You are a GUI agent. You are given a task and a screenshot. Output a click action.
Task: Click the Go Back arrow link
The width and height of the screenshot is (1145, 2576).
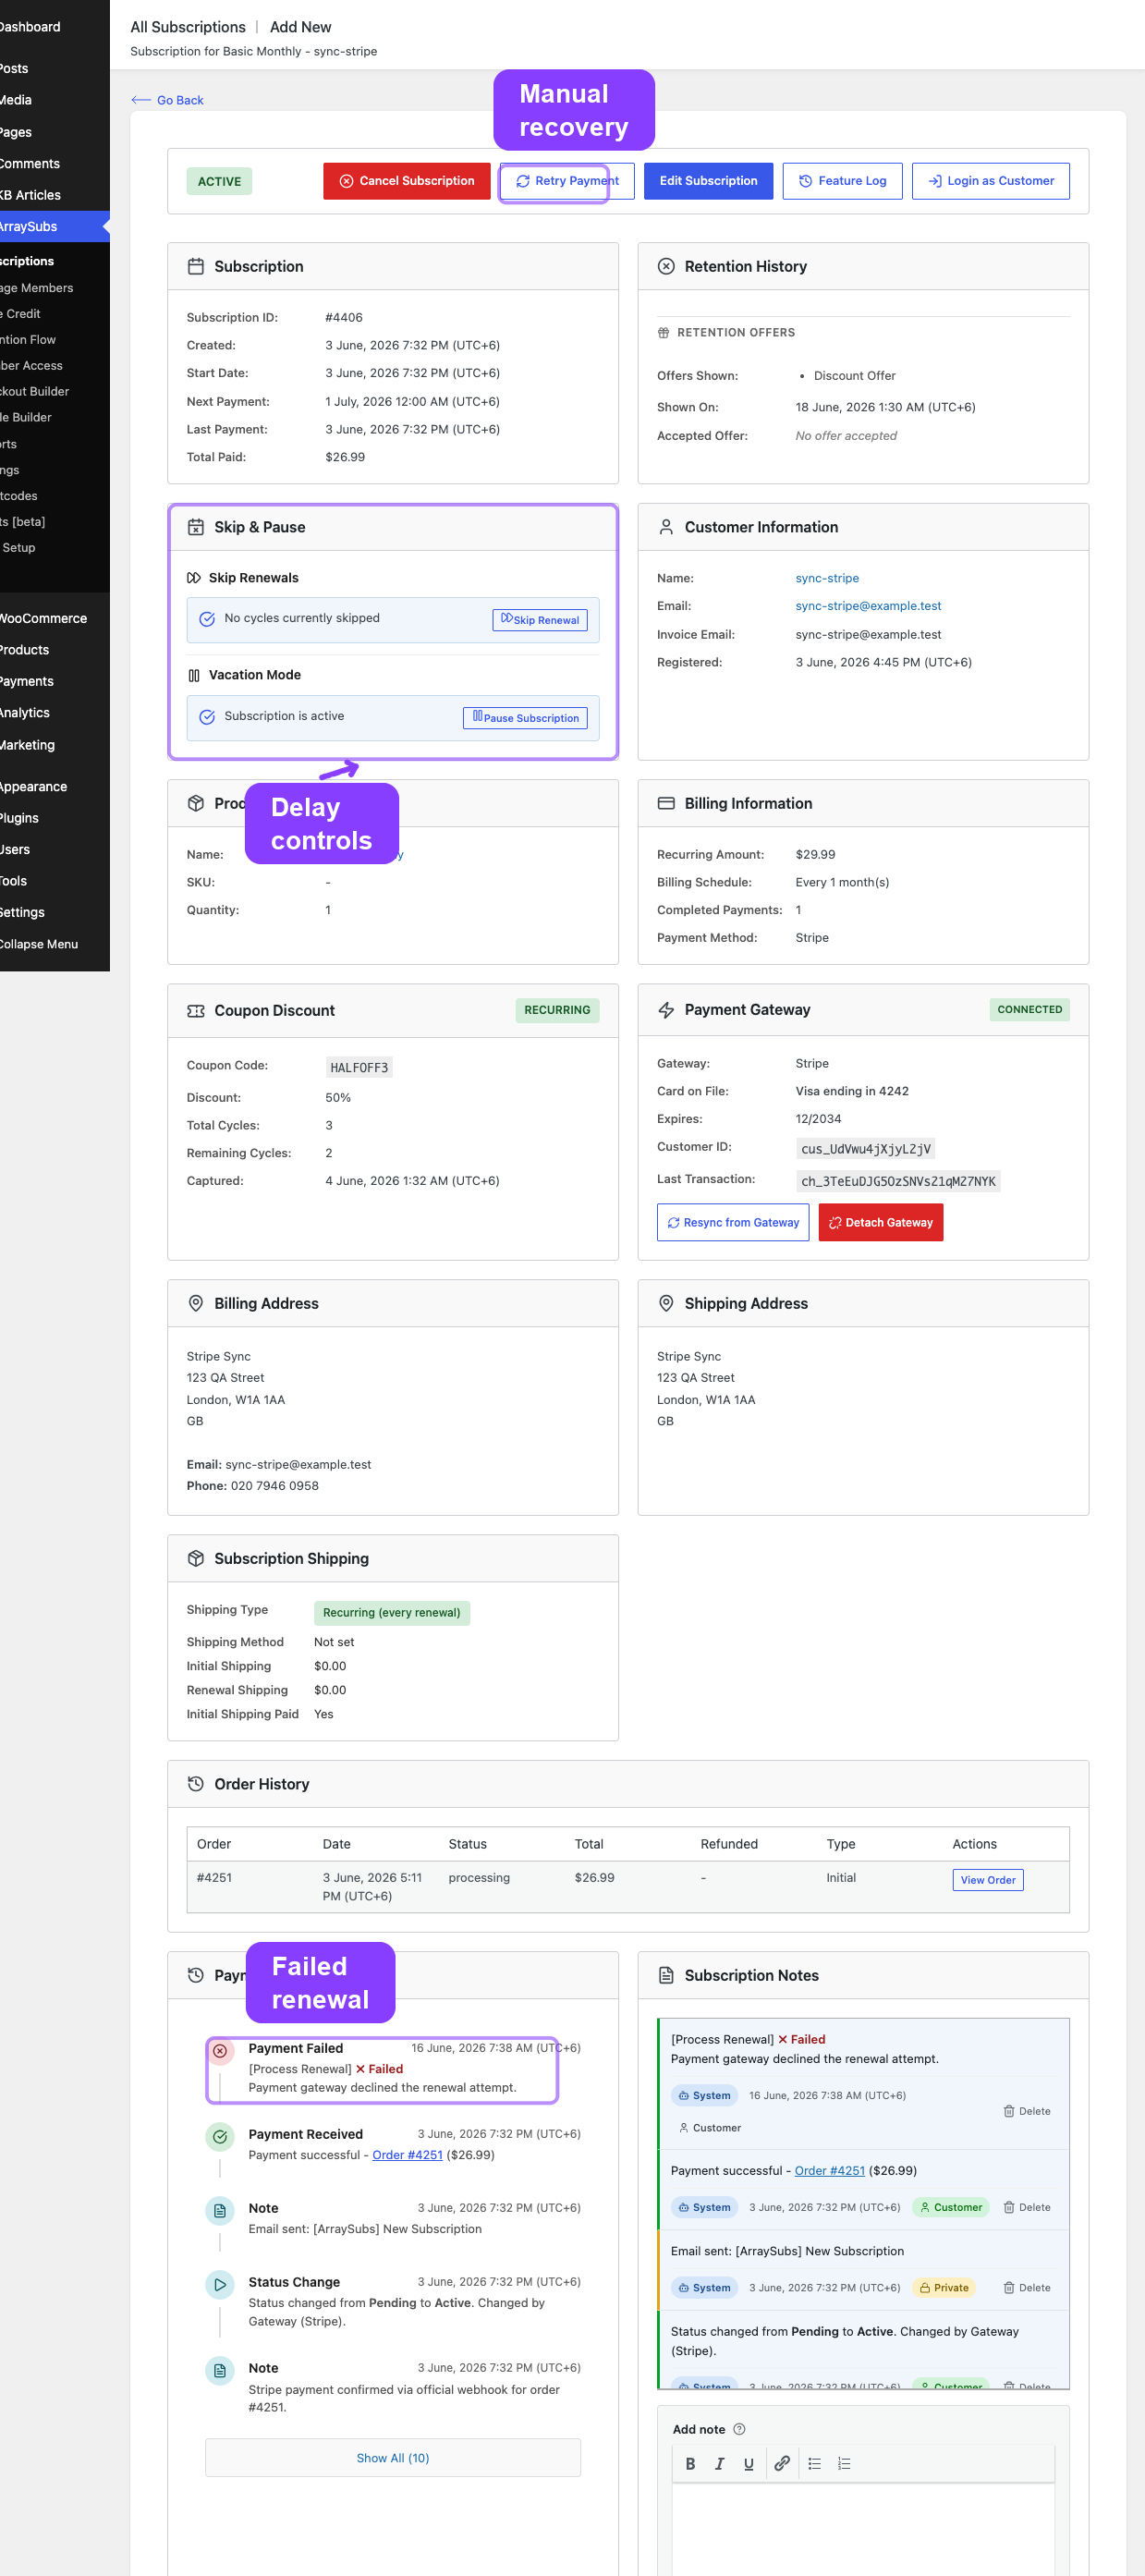167,100
